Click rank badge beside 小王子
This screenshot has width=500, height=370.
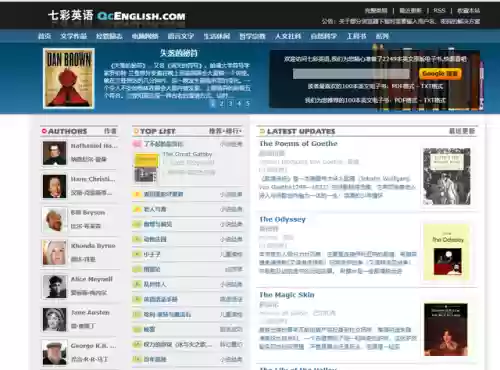pos(137,254)
